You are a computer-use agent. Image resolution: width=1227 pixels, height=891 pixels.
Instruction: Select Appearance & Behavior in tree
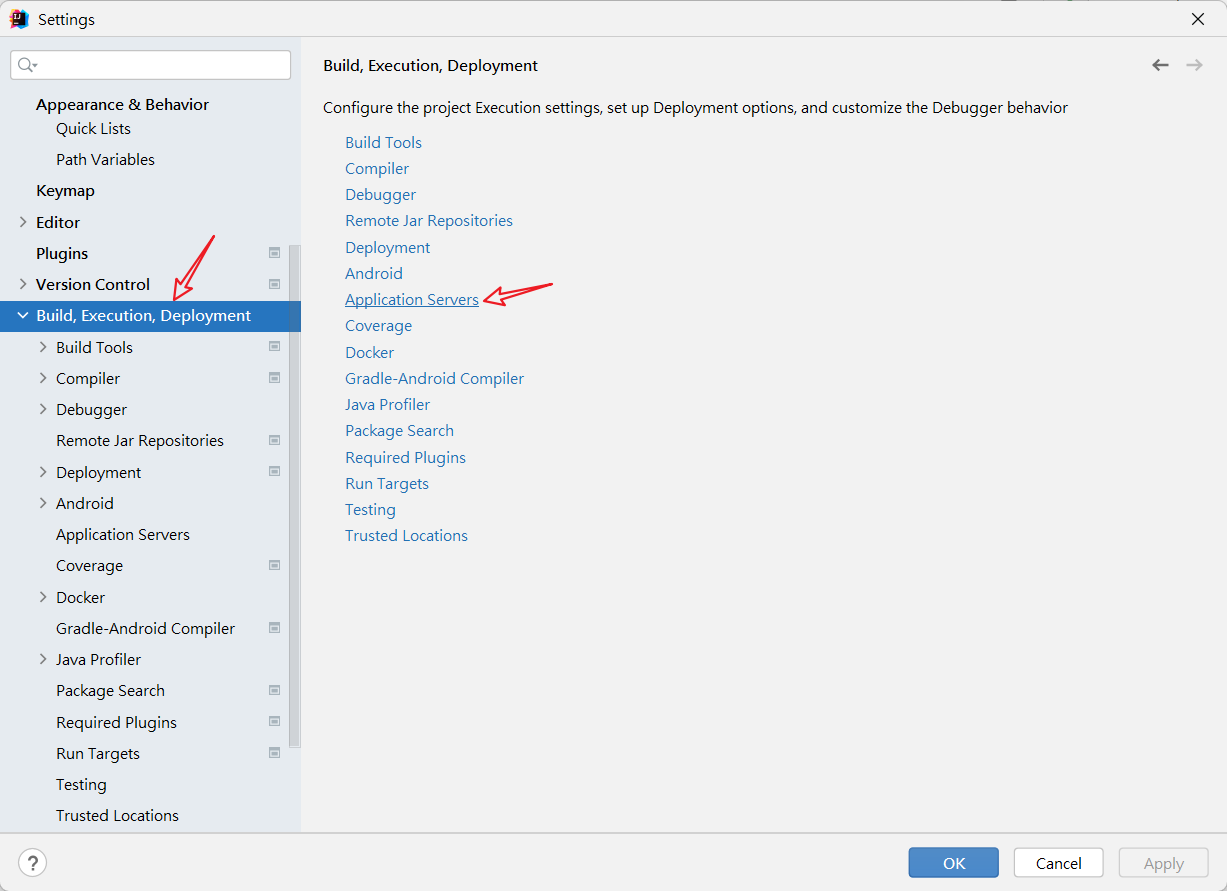pos(122,104)
